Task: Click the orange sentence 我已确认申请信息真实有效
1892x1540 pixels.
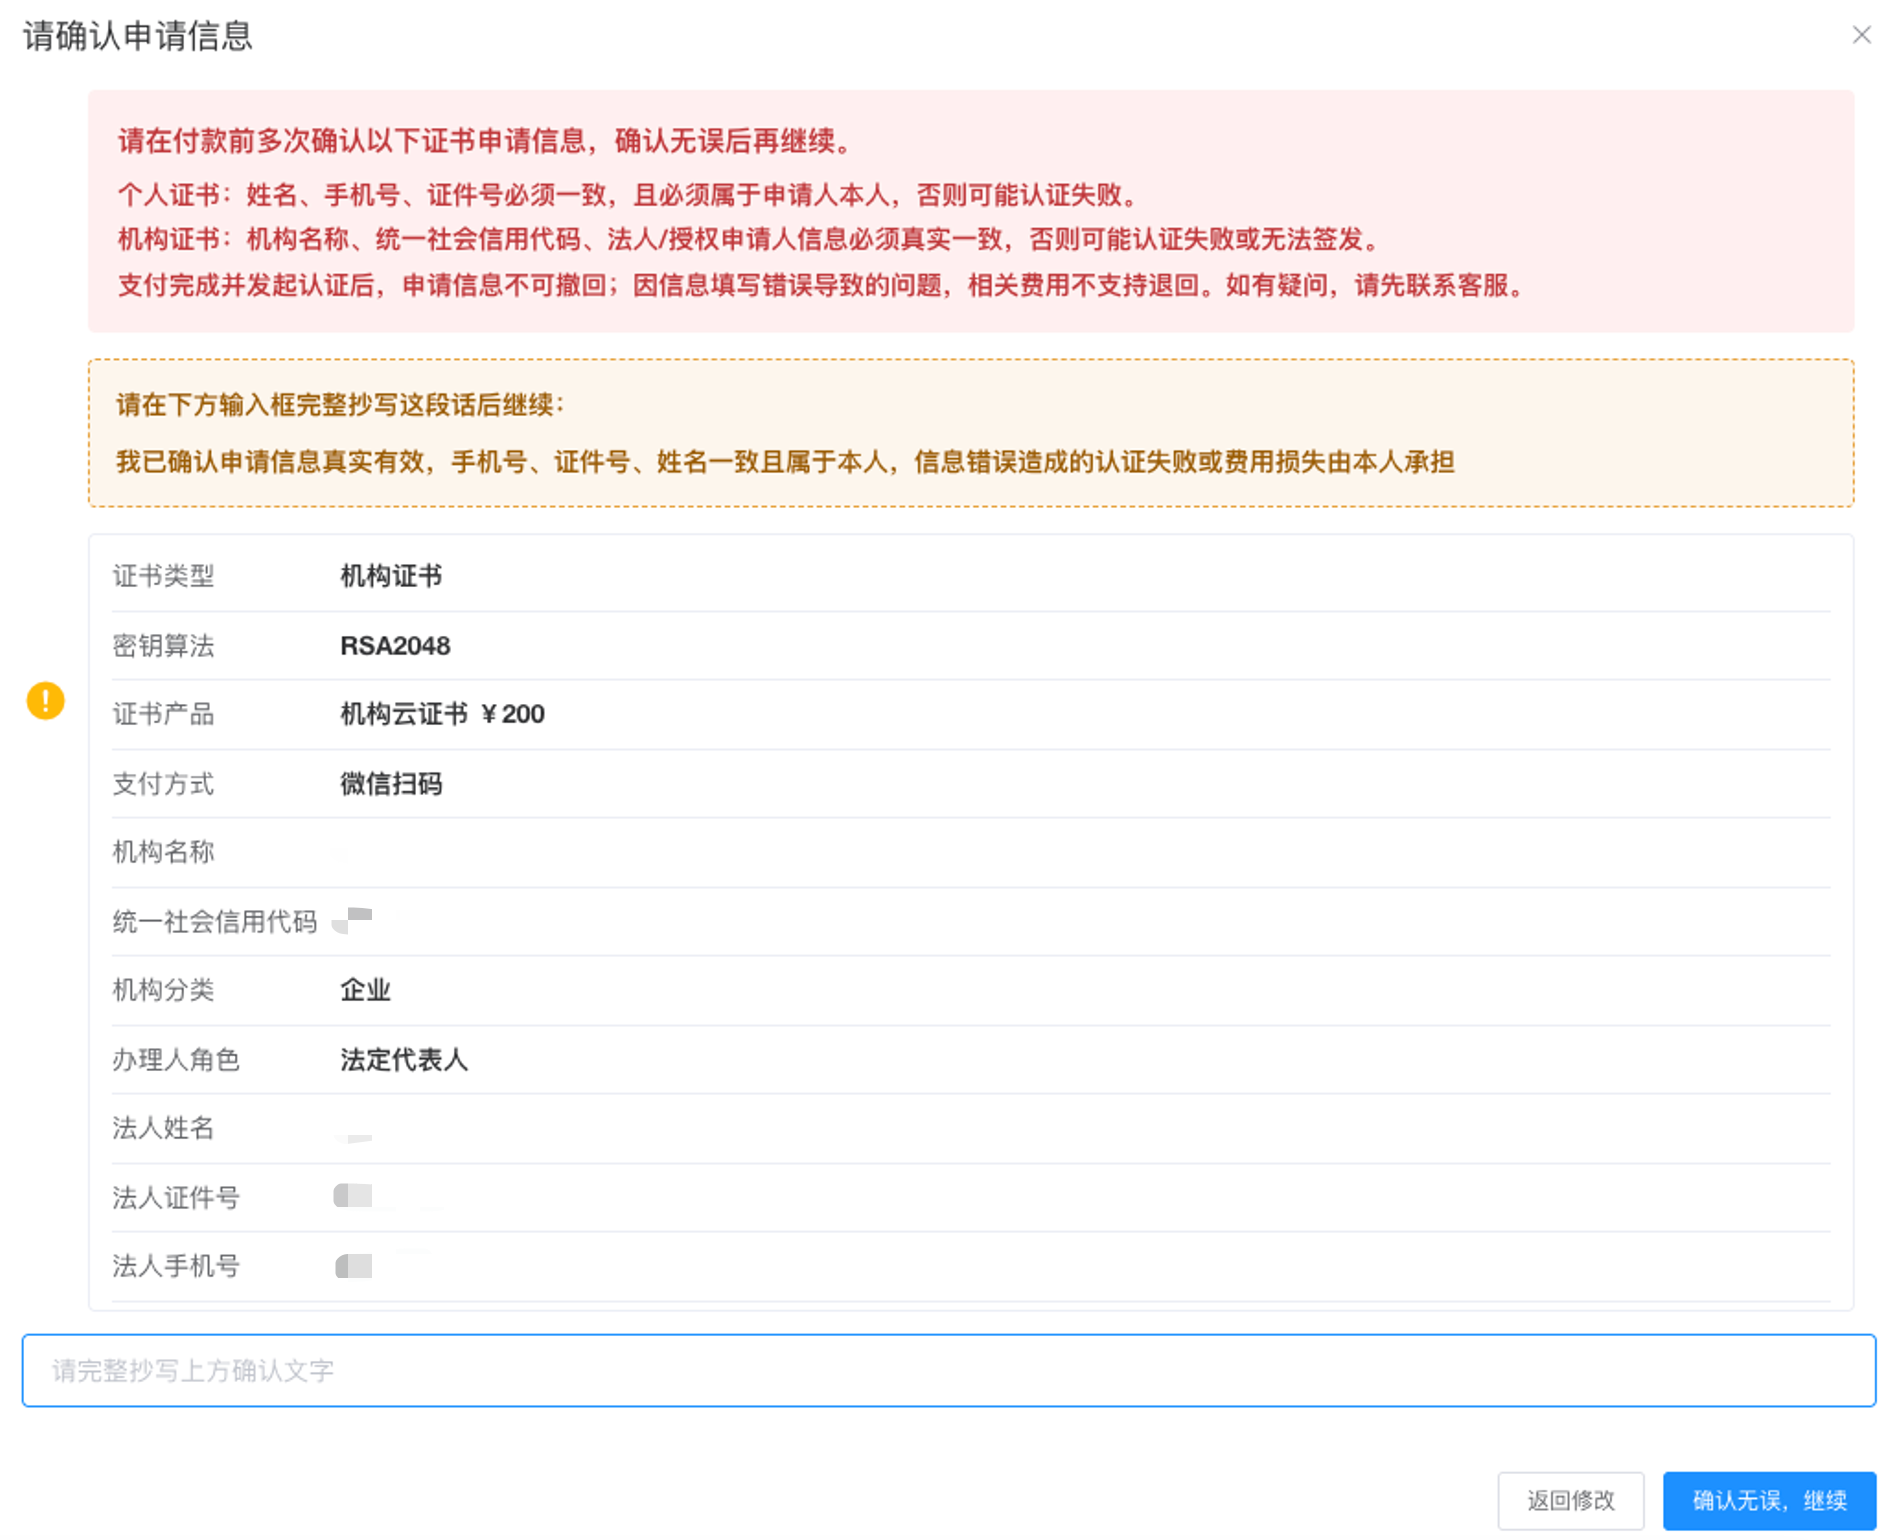Action: pyautogui.click(x=785, y=462)
